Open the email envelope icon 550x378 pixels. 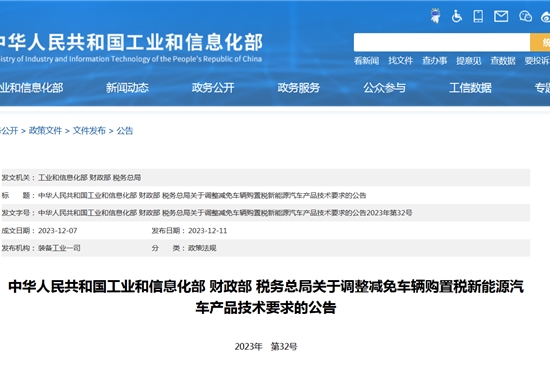click(501, 16)
